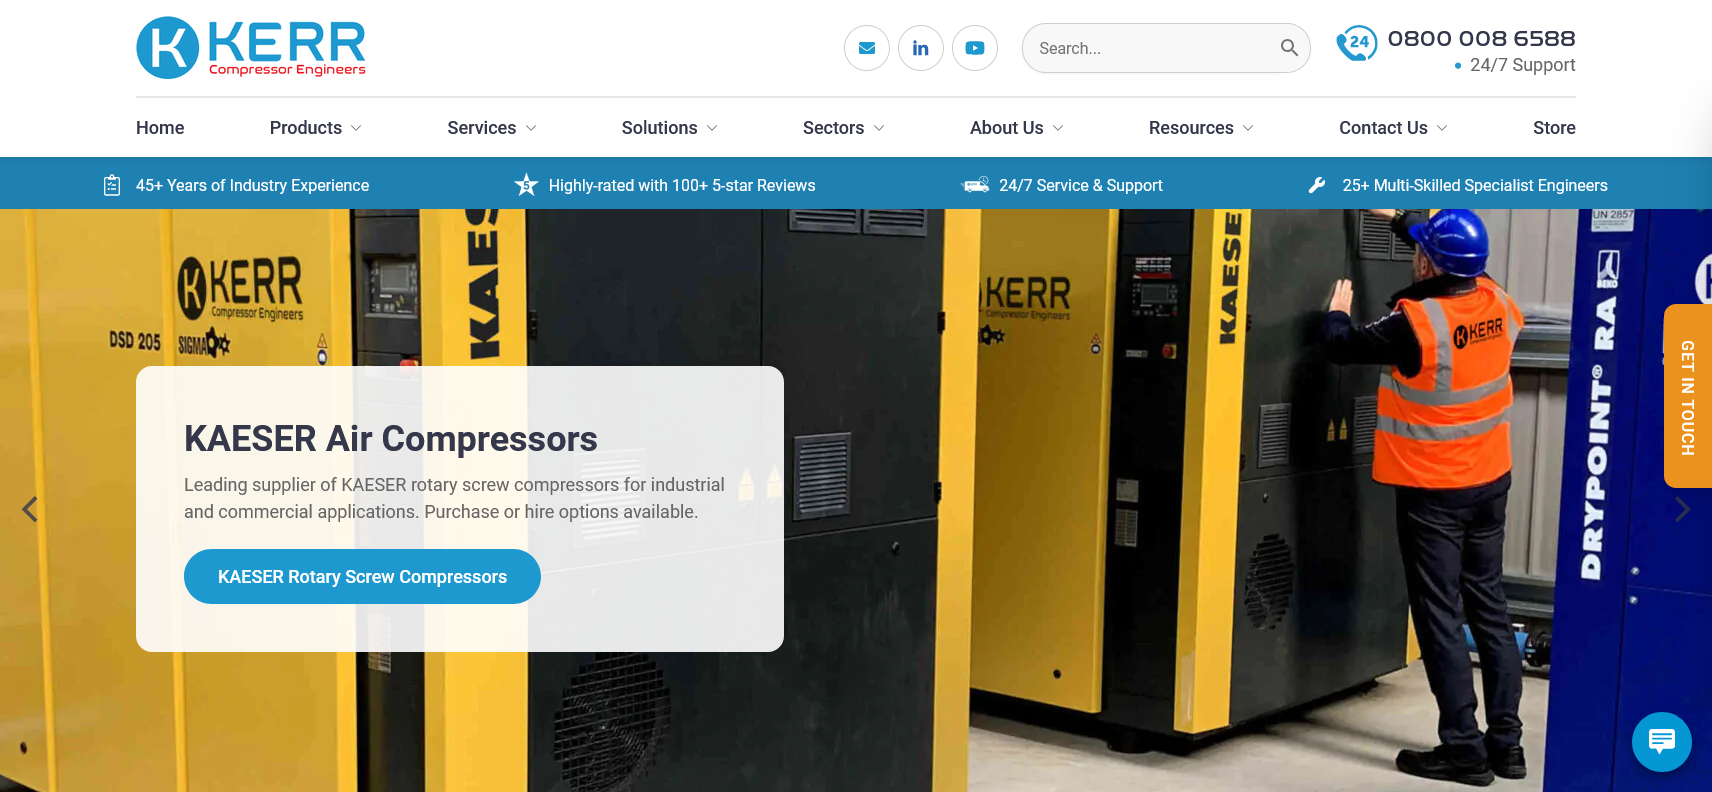1712x792 pixels.
Task: Click 24/7 Service & Support text
Action: 1081,185
